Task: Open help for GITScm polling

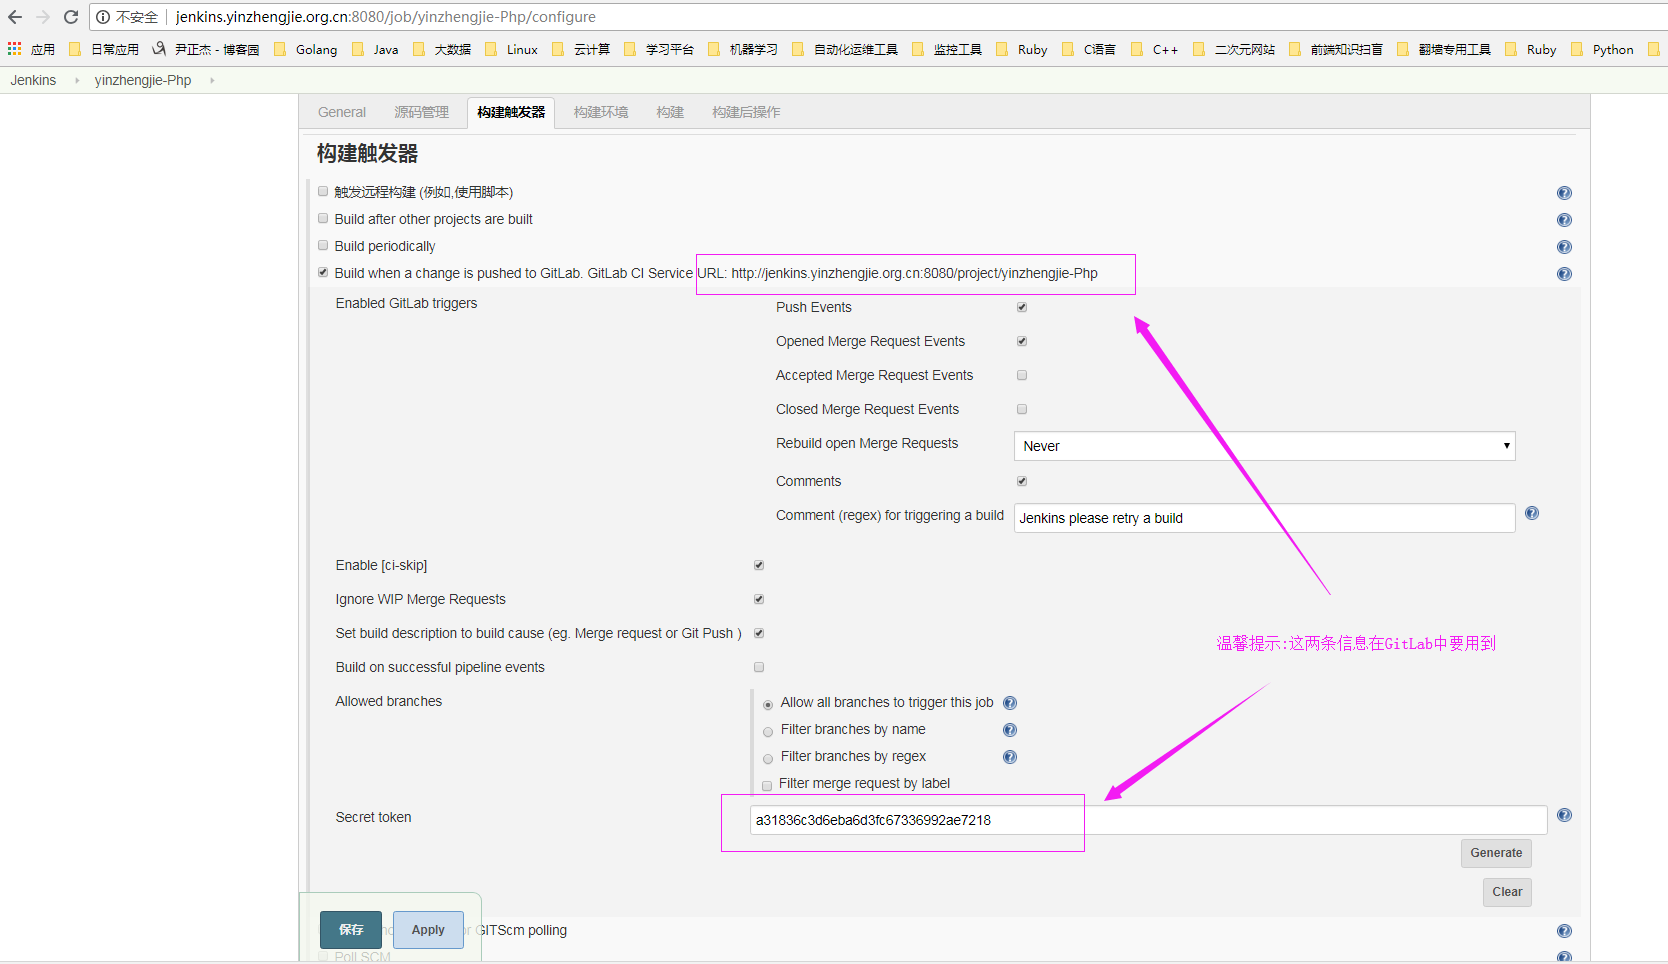Action: (x=1564, y=931)
